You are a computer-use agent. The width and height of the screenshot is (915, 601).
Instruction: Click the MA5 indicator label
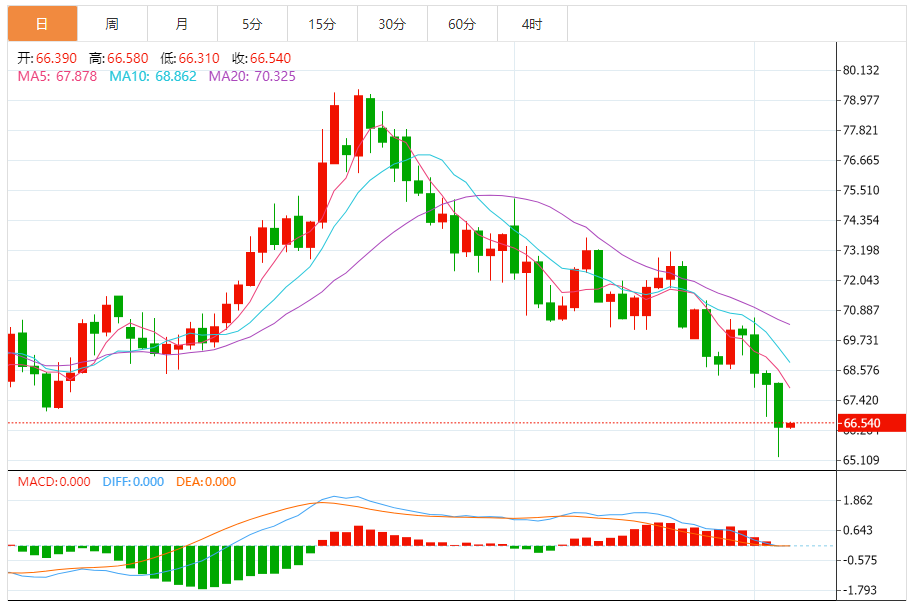click(x=57, y=76)
